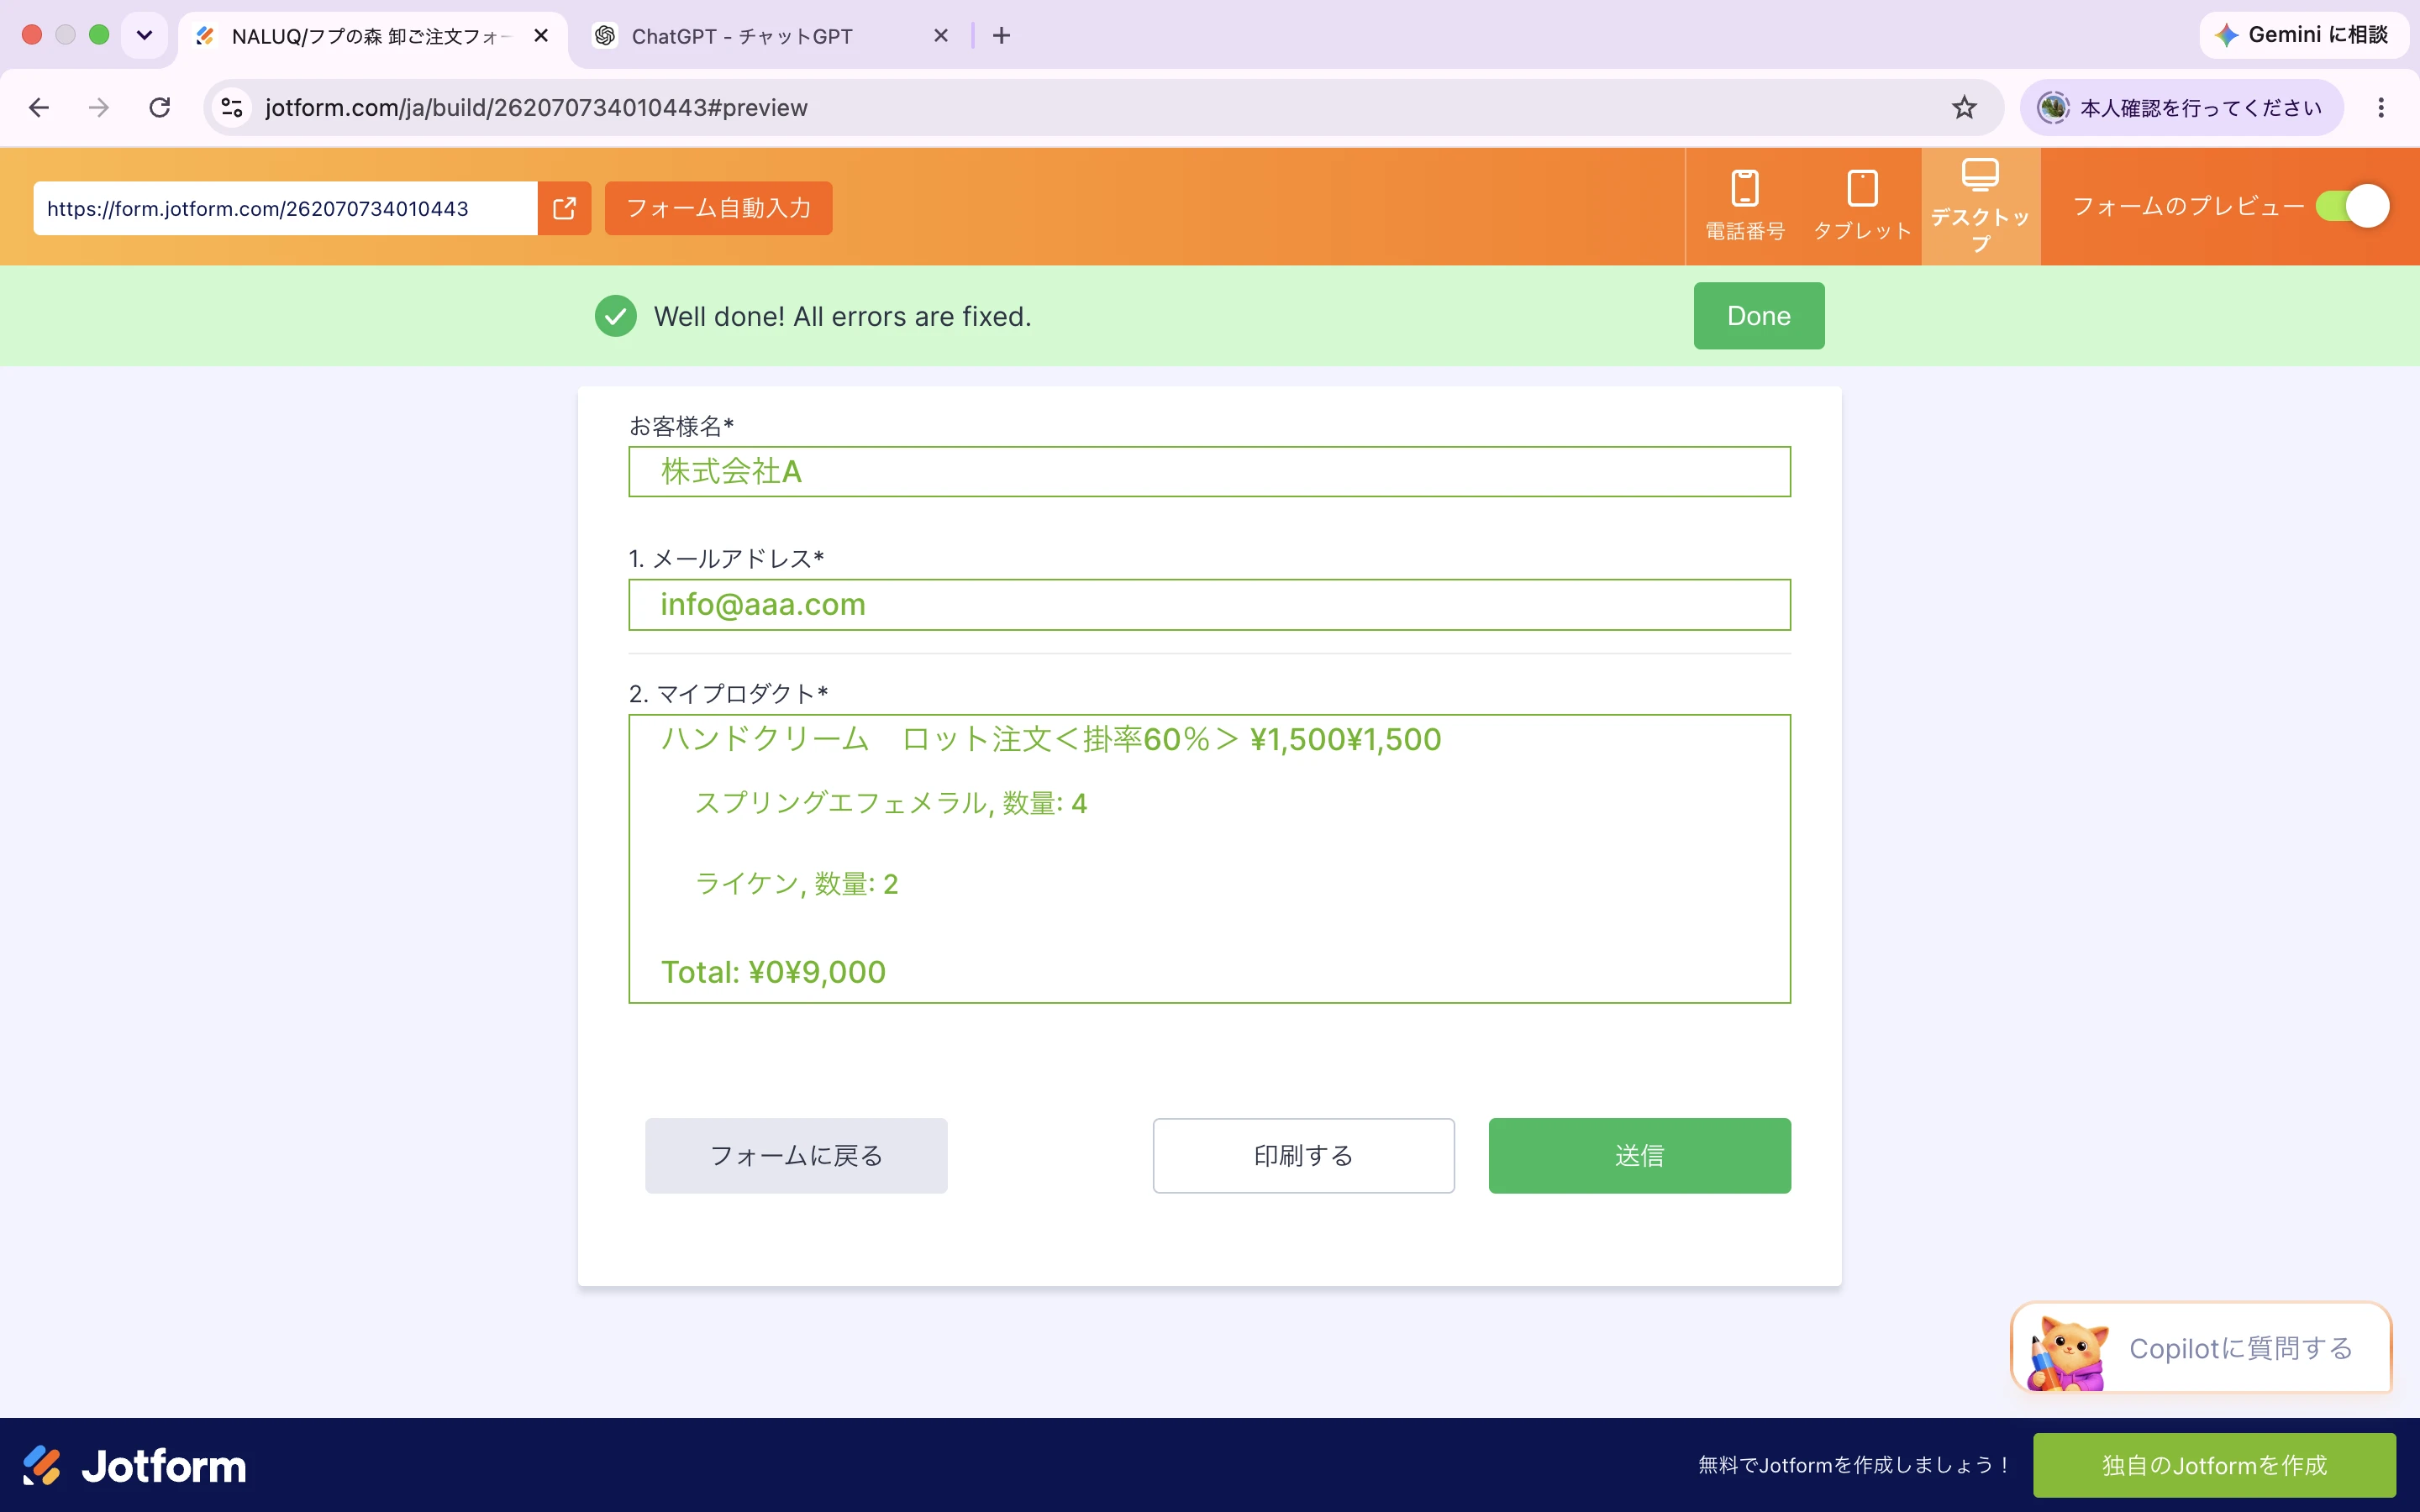
Task: Click the ハンドクリーム product summary line
Action: [x=1050, y=739]
